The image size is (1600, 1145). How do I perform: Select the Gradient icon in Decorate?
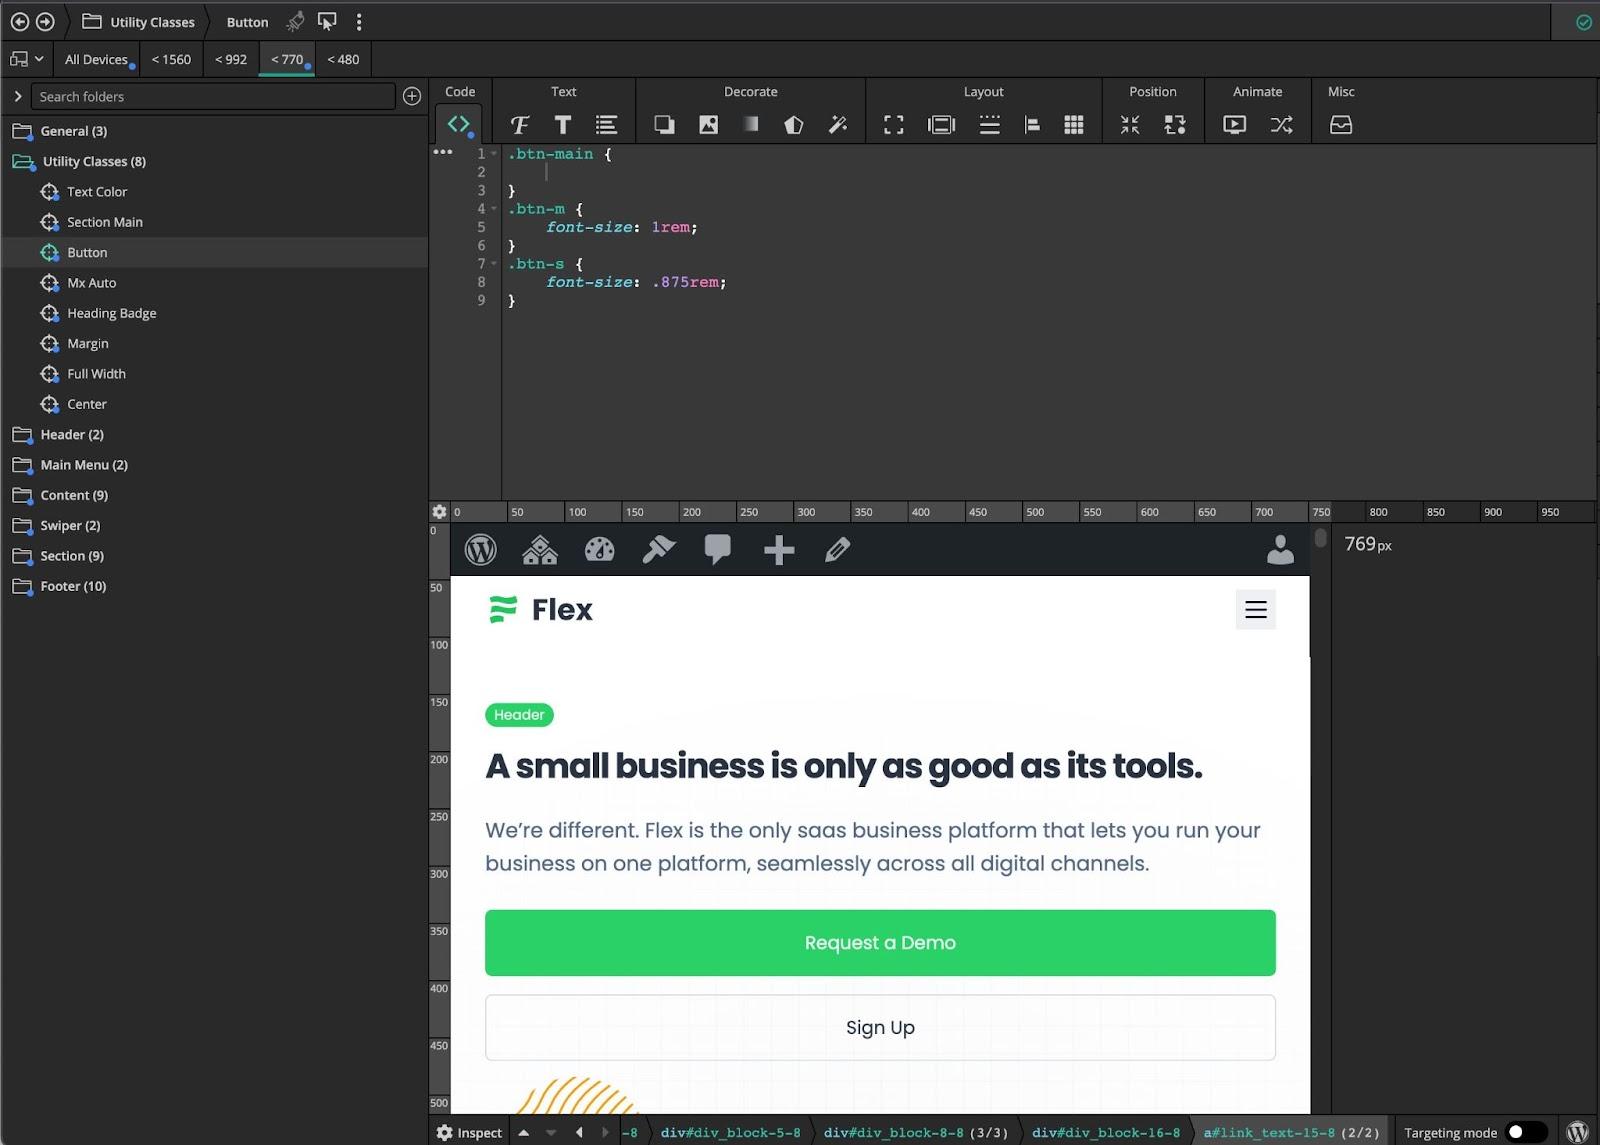click(x=750, y=125)
